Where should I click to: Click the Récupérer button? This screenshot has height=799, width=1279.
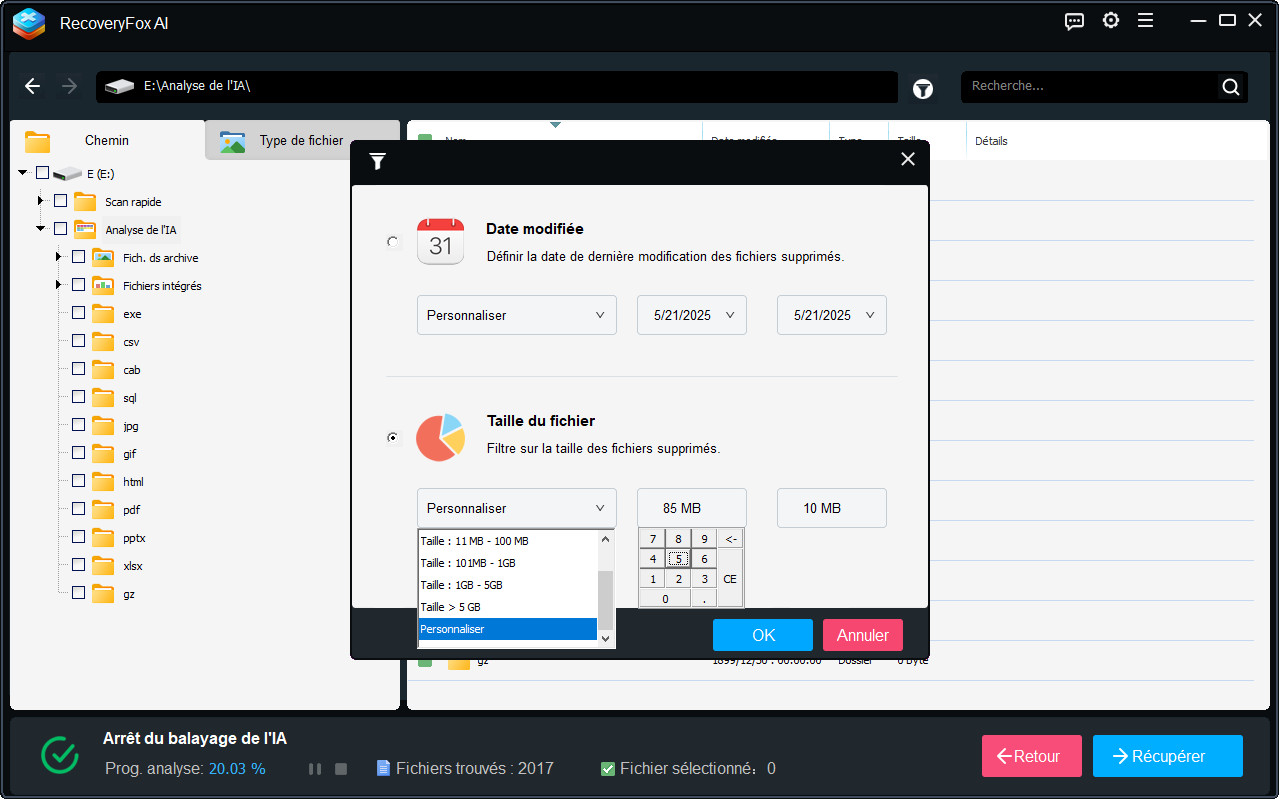pos(1168,756)
